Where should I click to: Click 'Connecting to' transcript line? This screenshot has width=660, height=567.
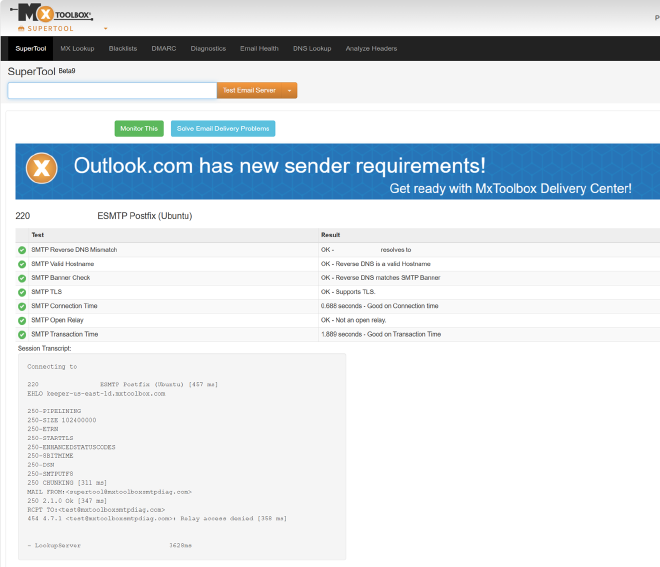[52, 367]
